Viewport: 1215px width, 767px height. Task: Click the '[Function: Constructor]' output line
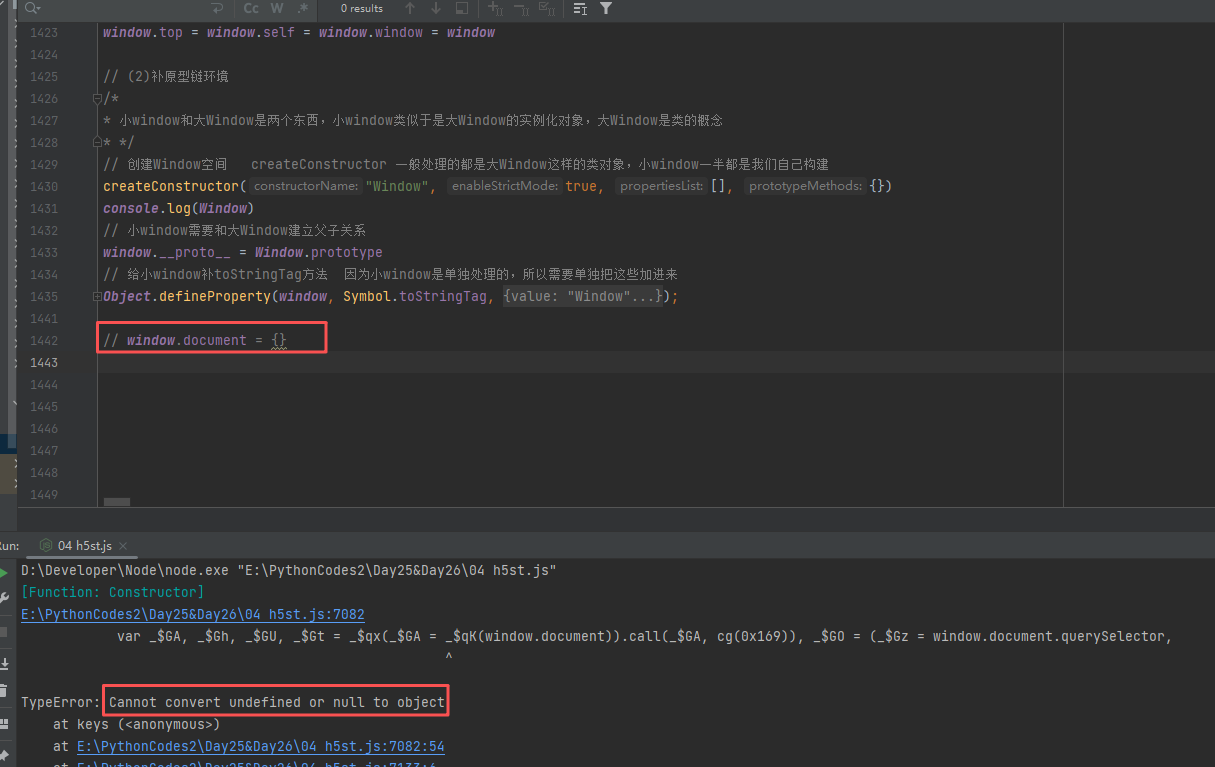click(x=113, y=592)
